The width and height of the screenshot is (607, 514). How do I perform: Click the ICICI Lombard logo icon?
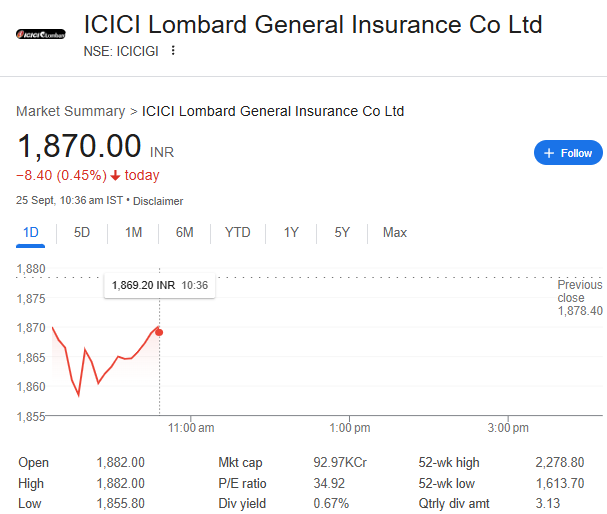41,34
